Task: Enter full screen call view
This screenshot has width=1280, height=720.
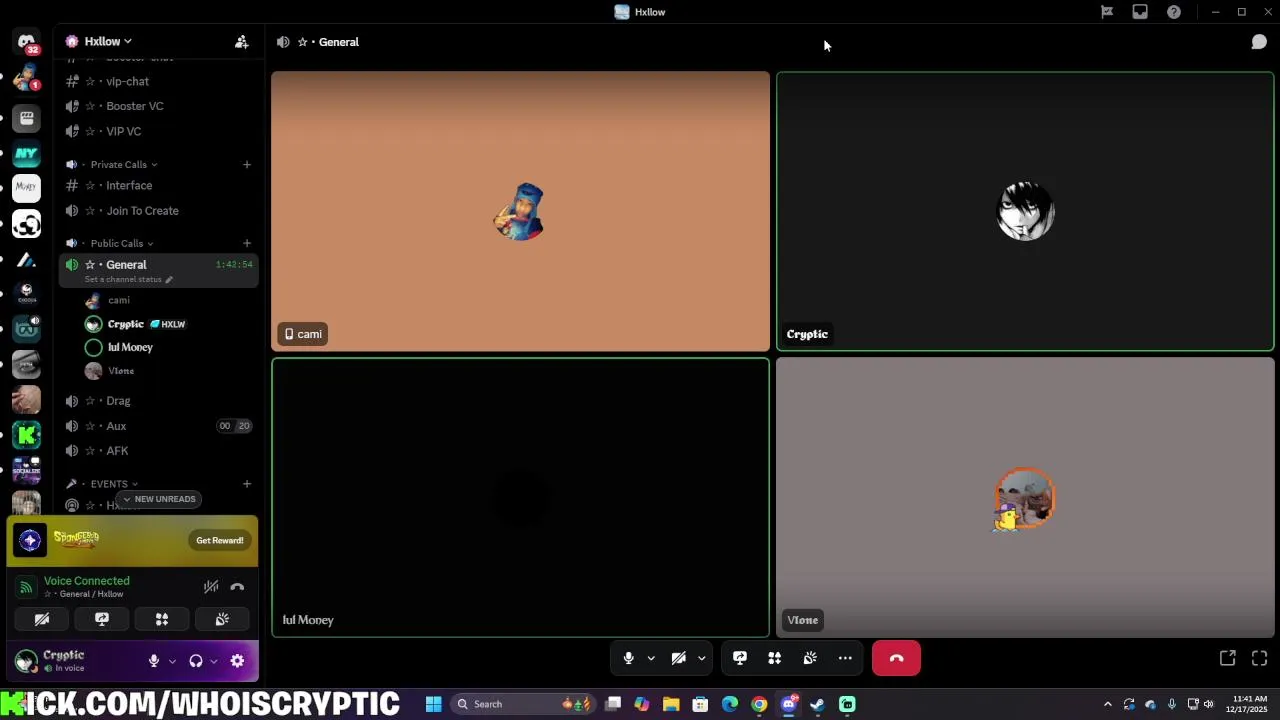Action: [1259, 658]
